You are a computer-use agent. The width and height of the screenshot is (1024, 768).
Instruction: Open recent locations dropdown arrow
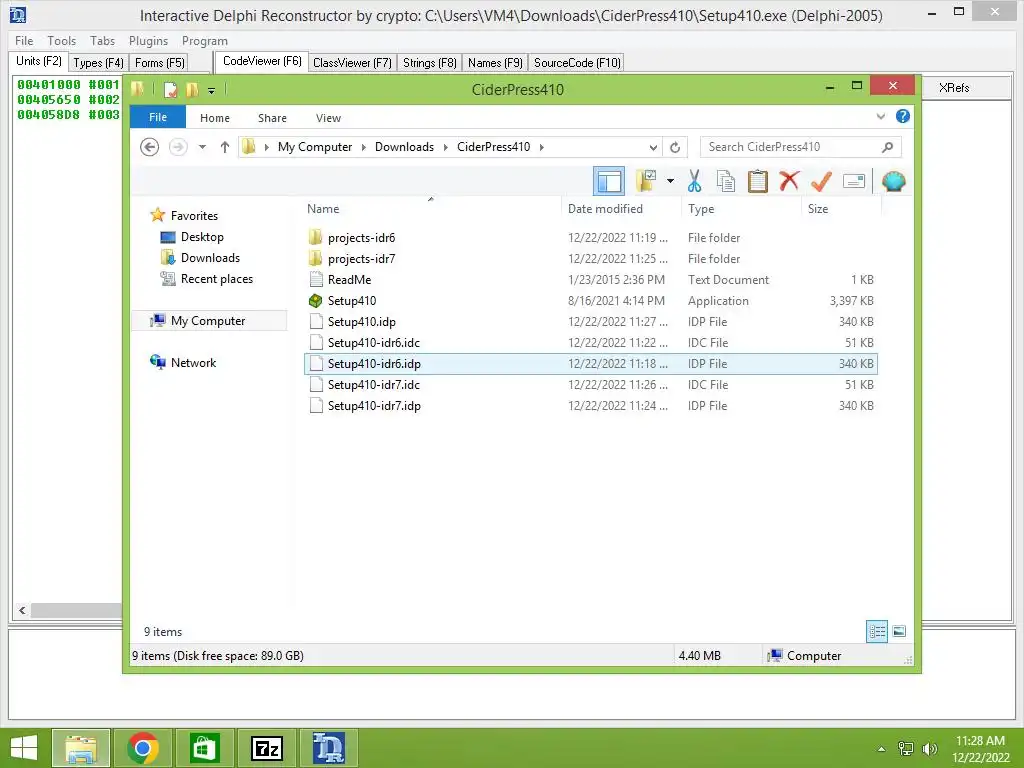[x=202, y=147]
